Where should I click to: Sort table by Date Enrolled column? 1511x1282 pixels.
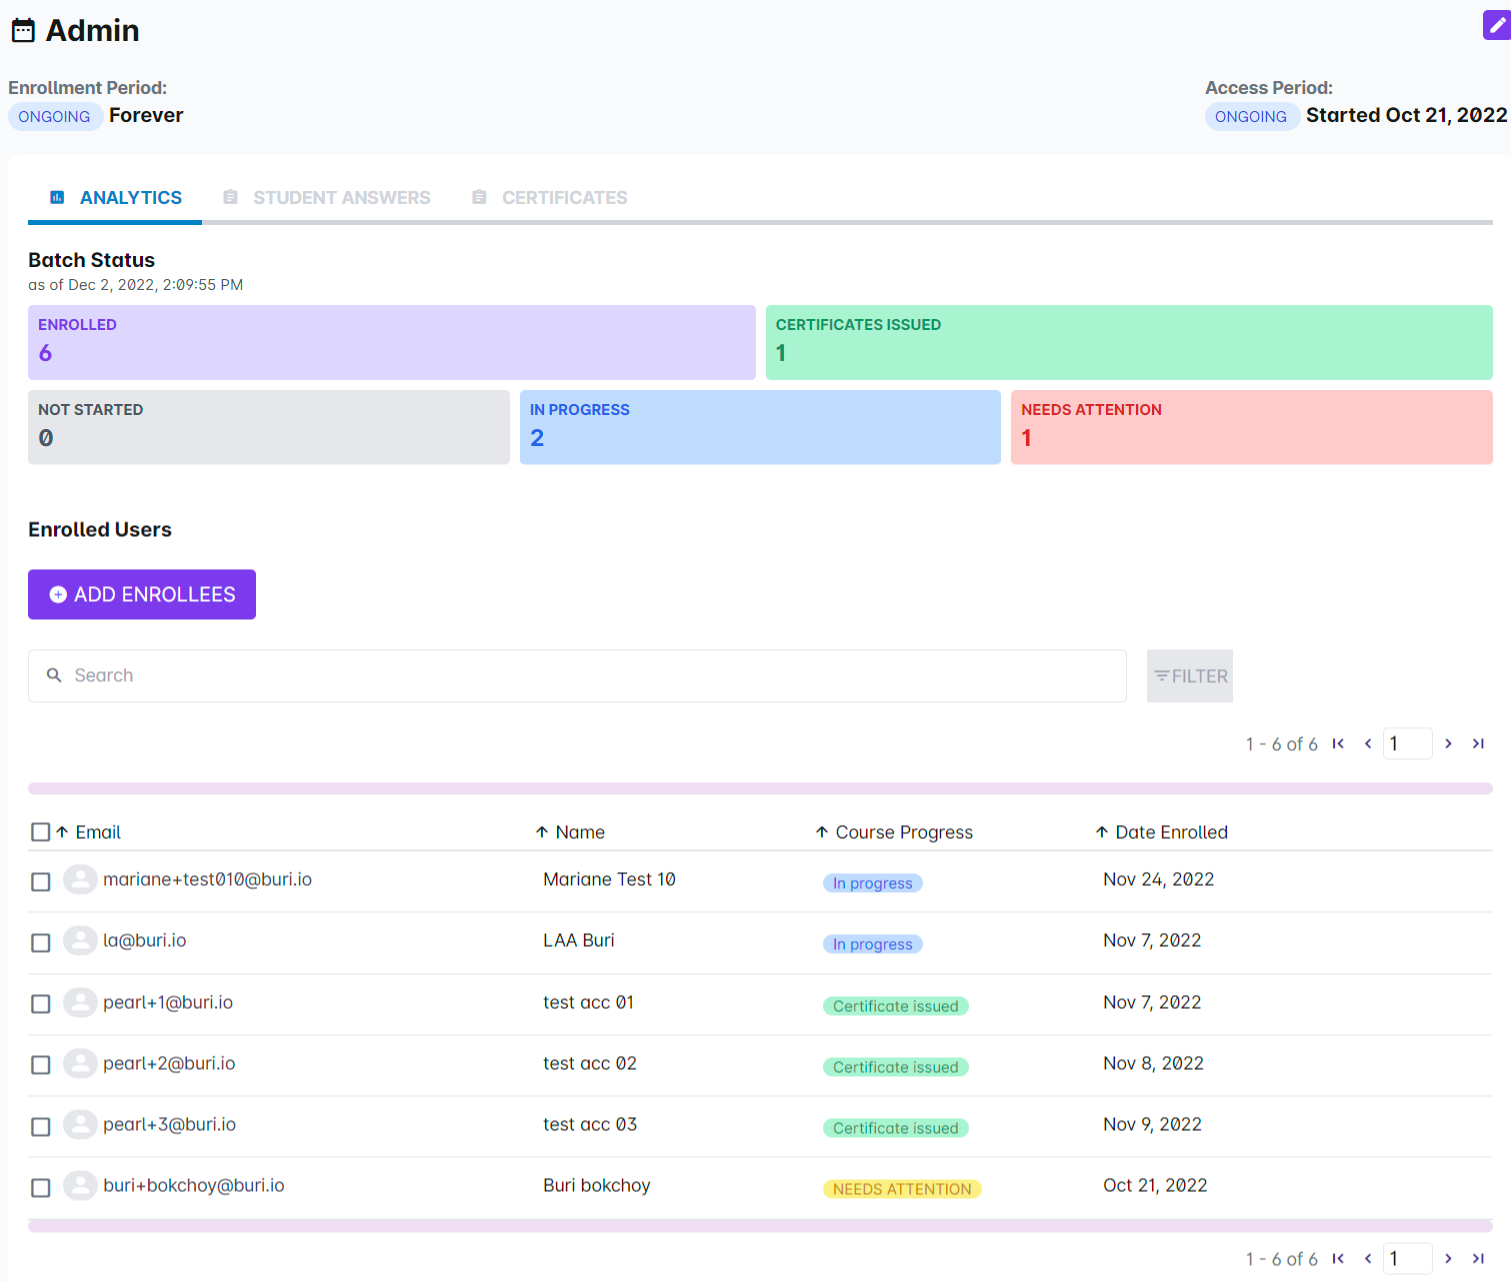tap(1170, 832)
